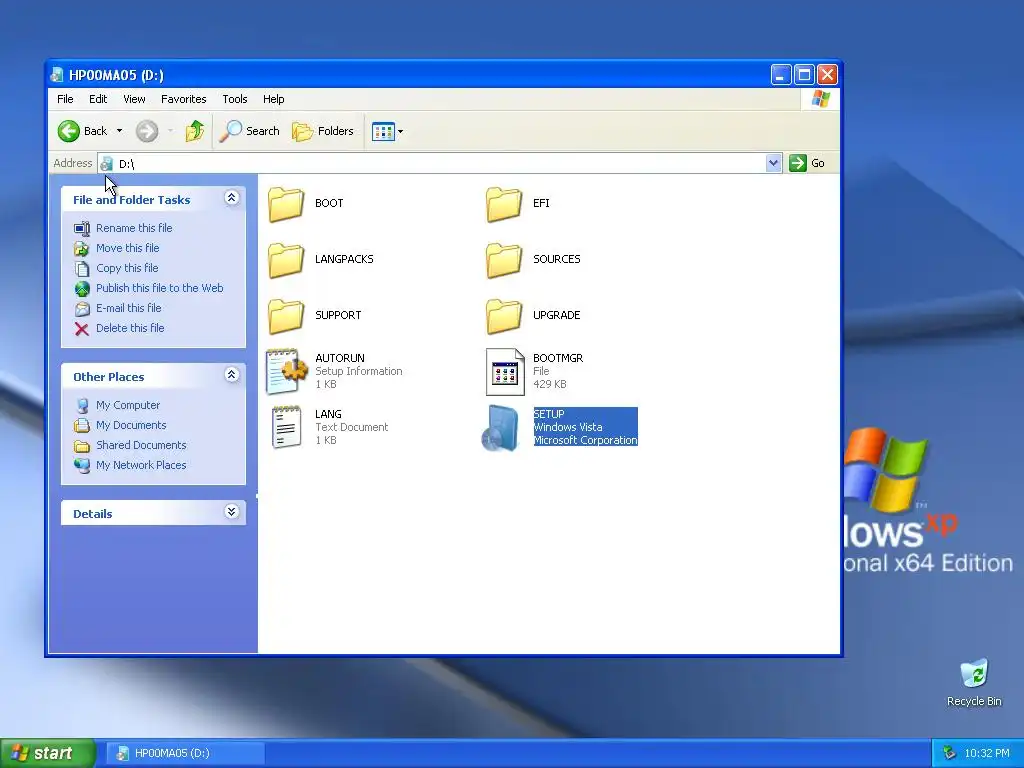This screenshot has height=768, width=1024.
Task: Select the LANGPACKS folder icon
Action: pos(286,261)
